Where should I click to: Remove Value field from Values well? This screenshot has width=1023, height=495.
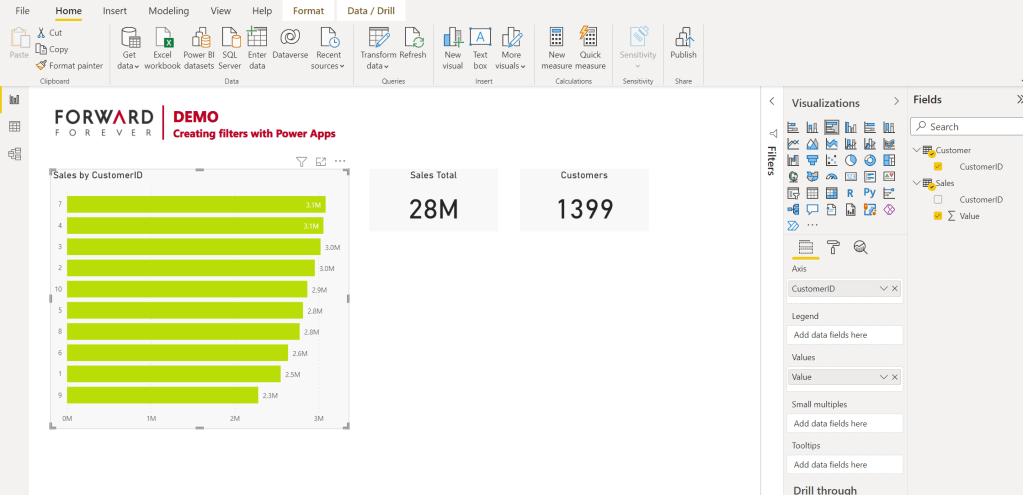[895, 377]
